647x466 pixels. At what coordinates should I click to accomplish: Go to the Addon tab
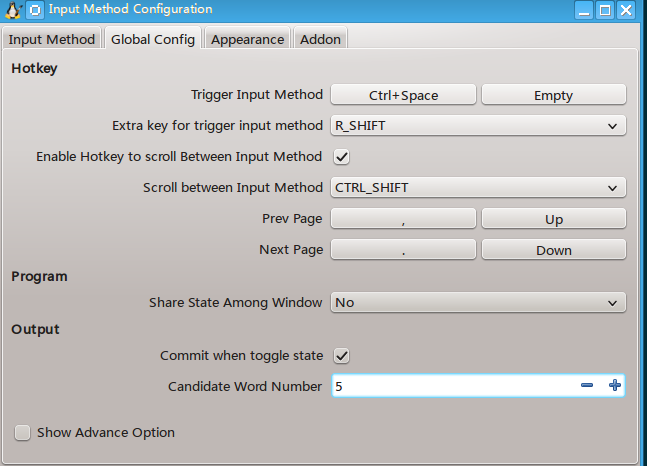pos(320,39)
